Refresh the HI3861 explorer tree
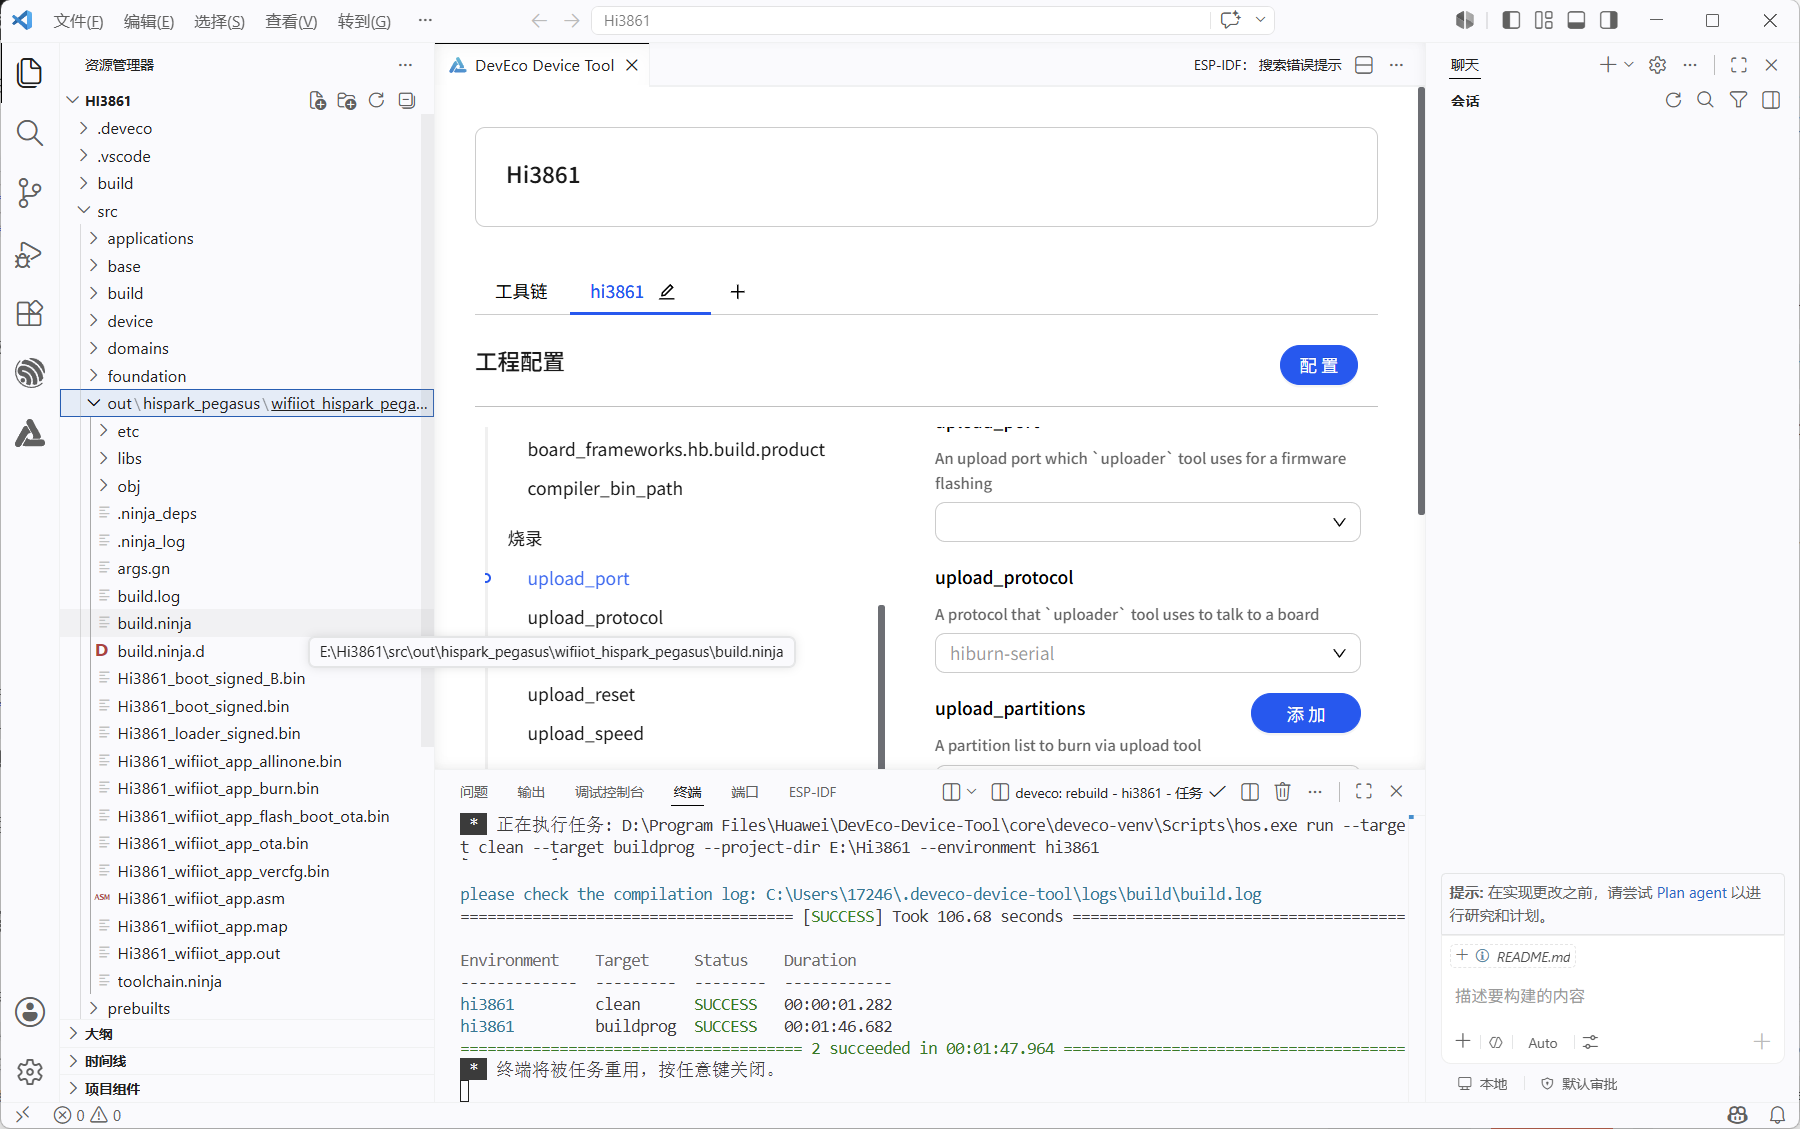 click(x=377, y=100)
